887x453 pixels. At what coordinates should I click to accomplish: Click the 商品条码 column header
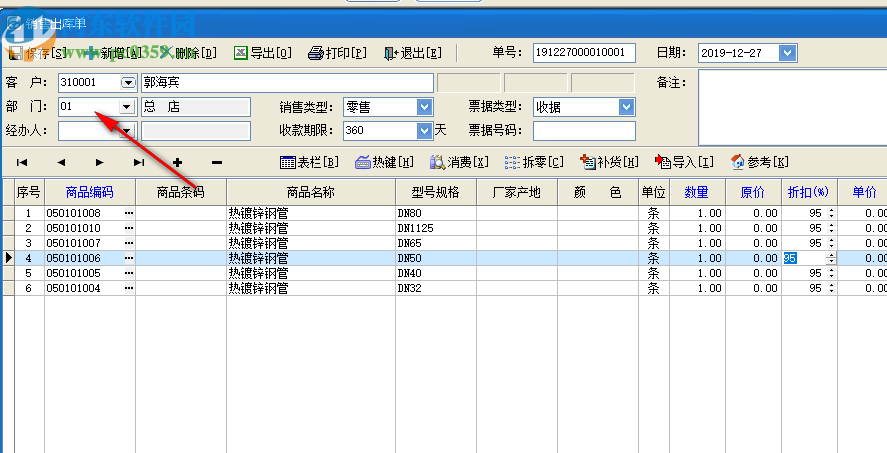click(x=180, y=192)
